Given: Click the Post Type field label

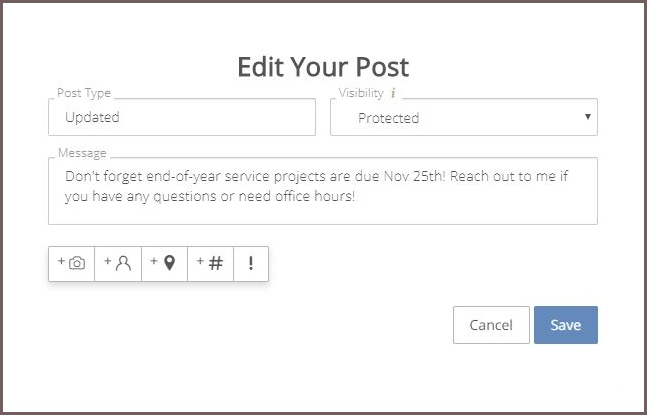Looking at the screenshot, I should pyautogui.click(x=84, y=93).
